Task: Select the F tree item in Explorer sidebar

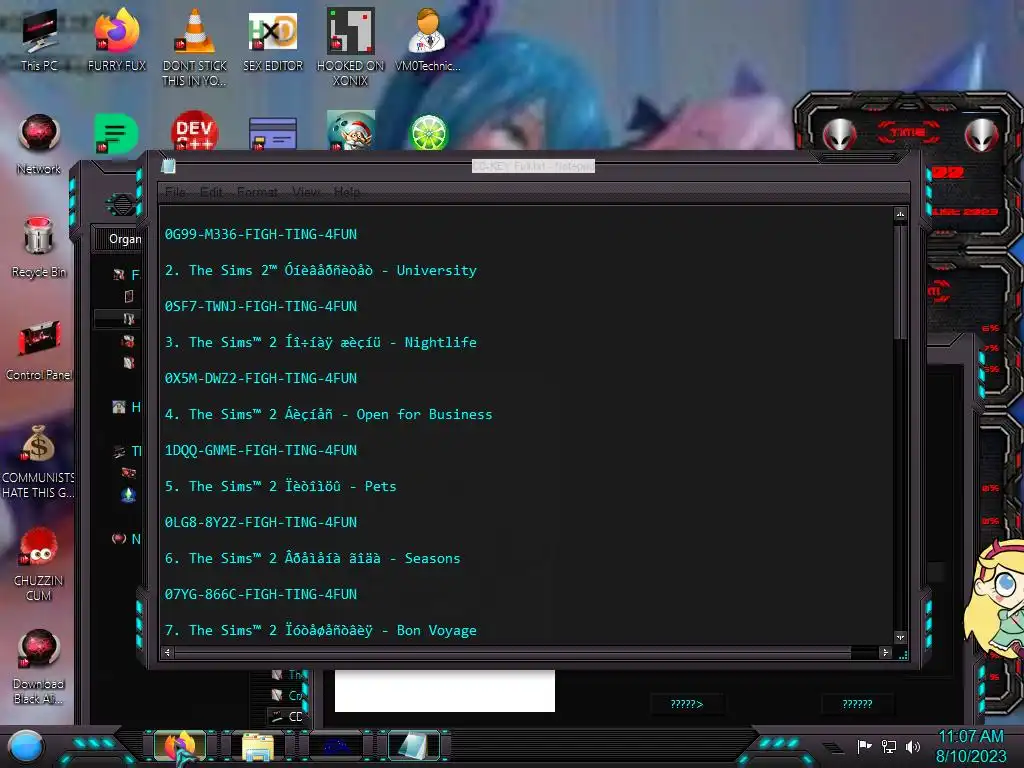Action: (127, 275)
